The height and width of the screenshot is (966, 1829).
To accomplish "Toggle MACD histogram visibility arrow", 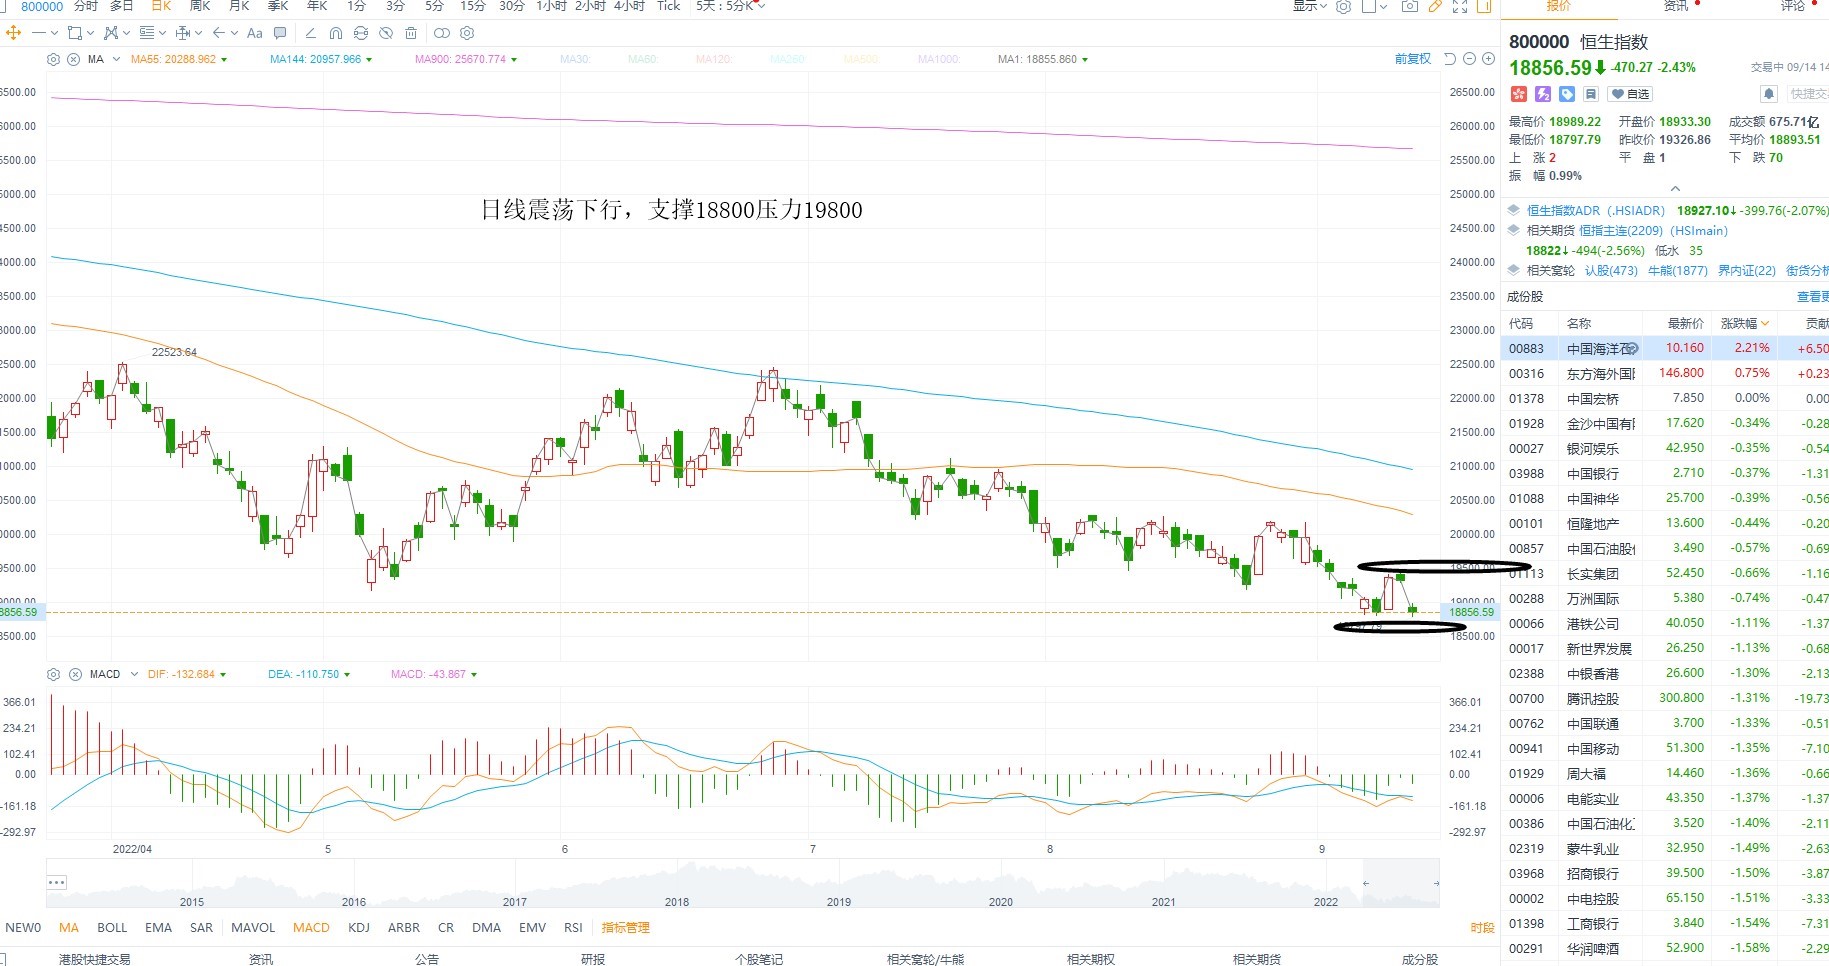I will [474, 675].
